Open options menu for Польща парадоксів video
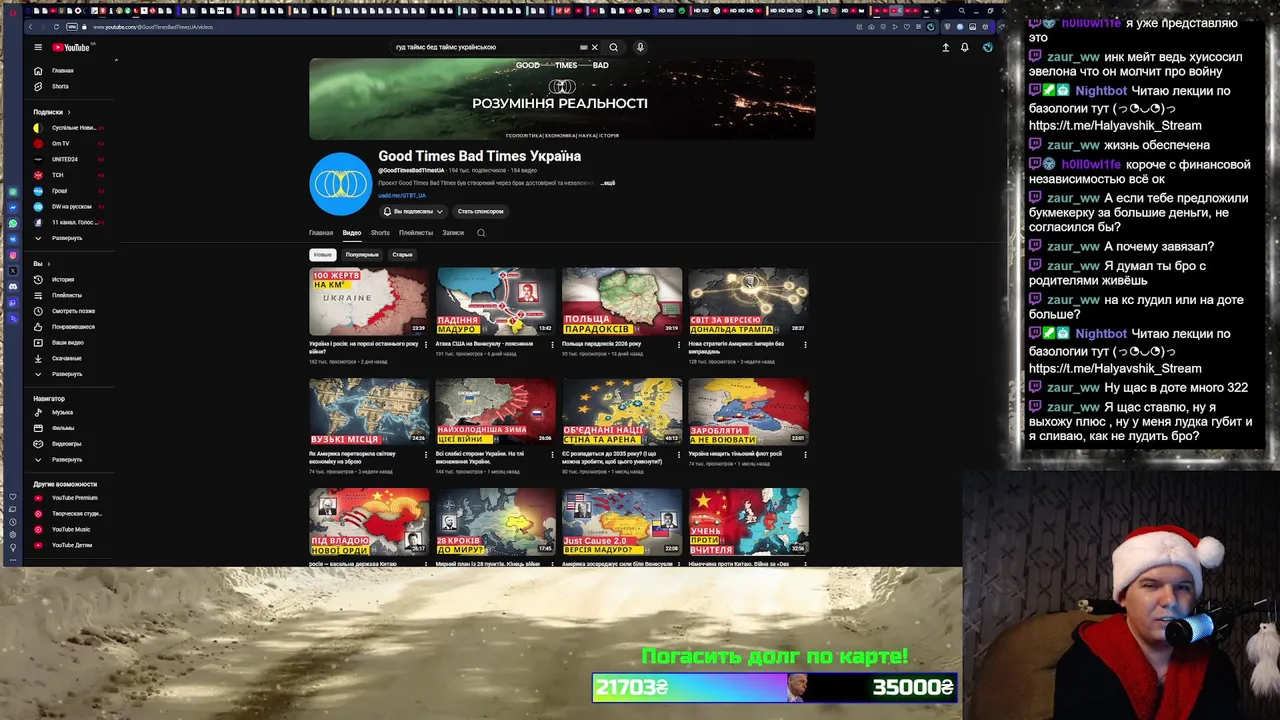 [x=679, y=345]
